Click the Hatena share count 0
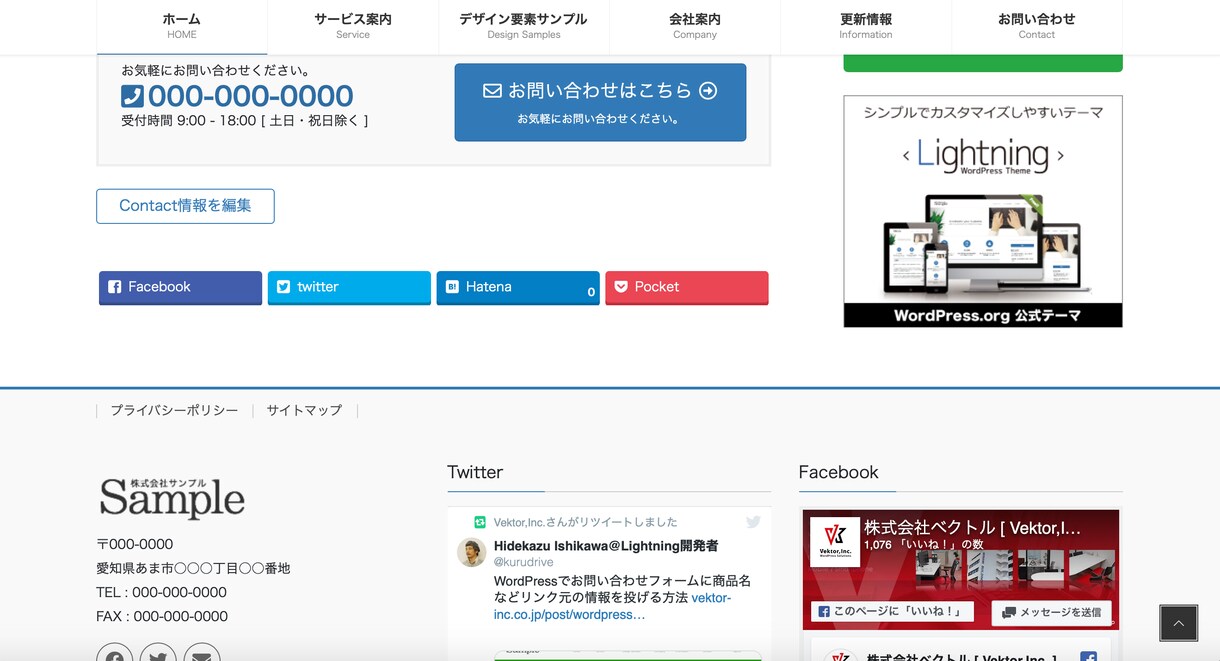 [591, 293]
